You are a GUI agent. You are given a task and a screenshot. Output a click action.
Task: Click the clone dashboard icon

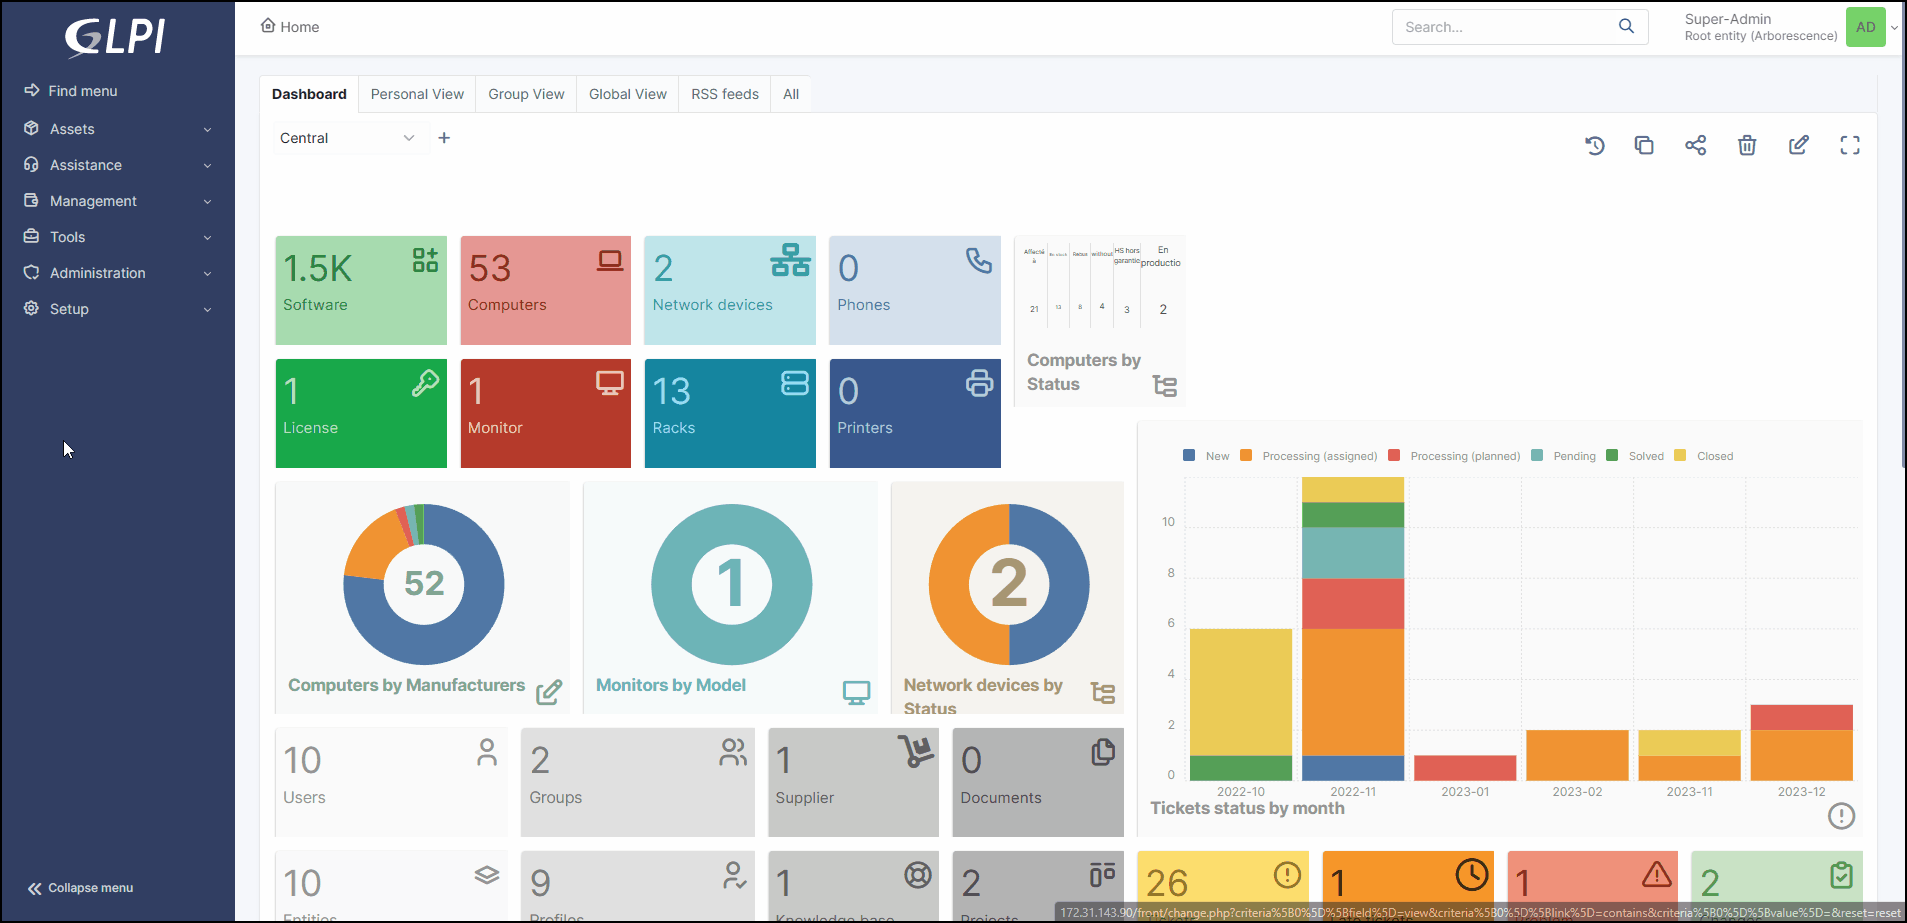(x=1644, y=146)
